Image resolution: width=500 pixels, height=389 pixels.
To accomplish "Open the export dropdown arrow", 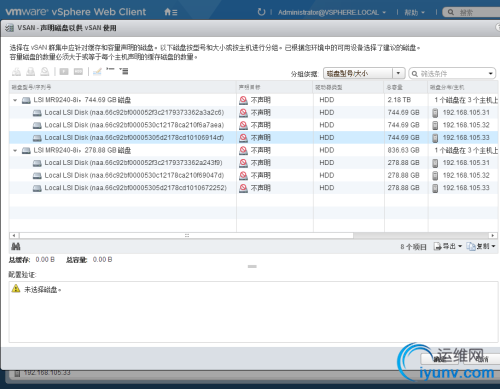I will (460, 246).
